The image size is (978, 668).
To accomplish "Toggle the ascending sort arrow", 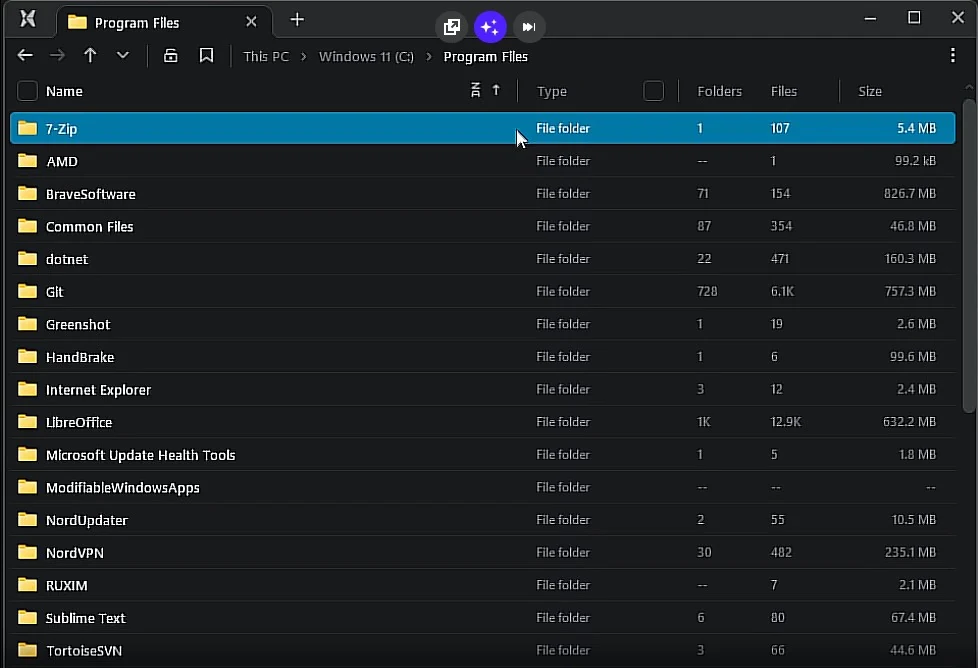I will pyautogui.click(x=496, y=90).
